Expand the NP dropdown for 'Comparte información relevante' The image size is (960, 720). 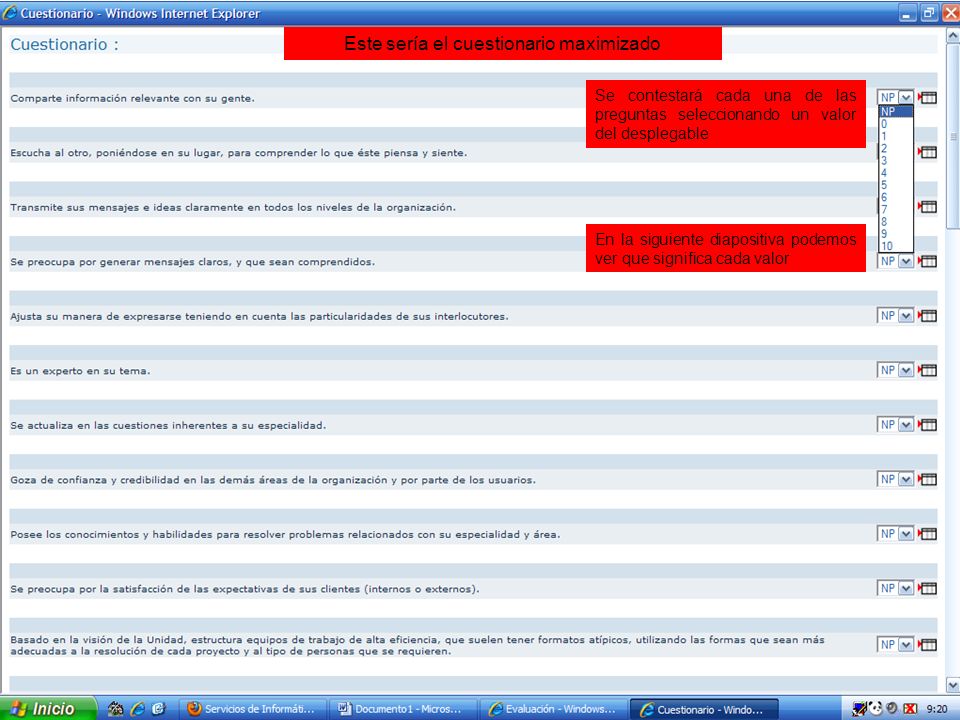[x=896, y=97]
